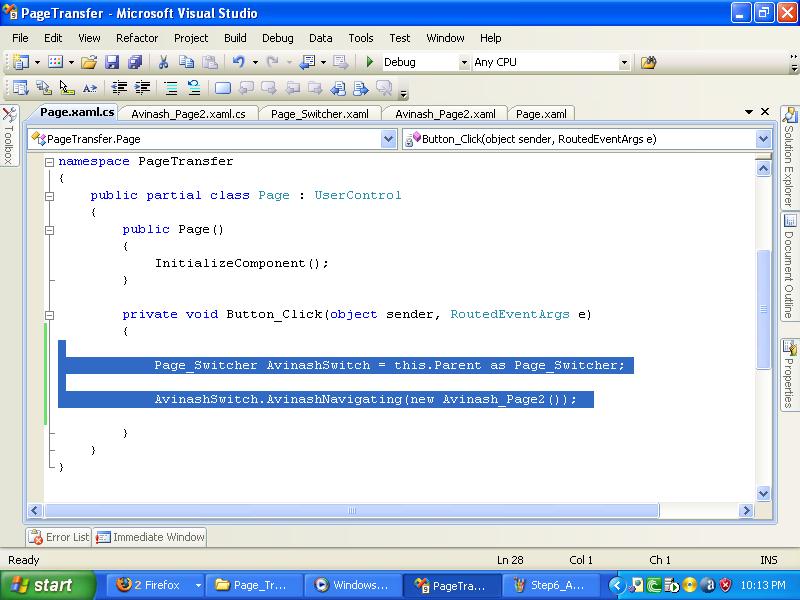800x600 pixels.
Task: Undo the last action
Action: pyautogui.click(x=238, y=62)
